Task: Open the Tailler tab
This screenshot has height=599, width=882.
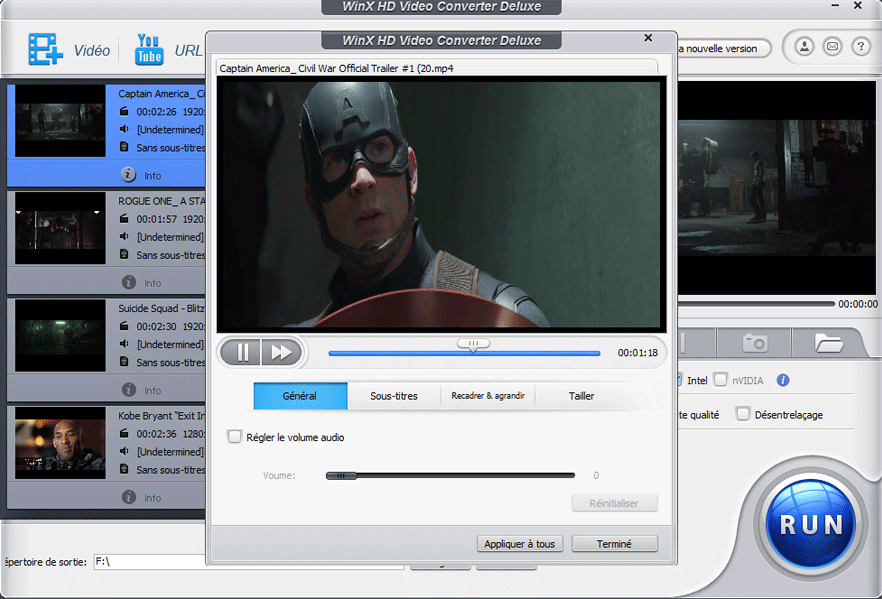Action: (581, 396)
